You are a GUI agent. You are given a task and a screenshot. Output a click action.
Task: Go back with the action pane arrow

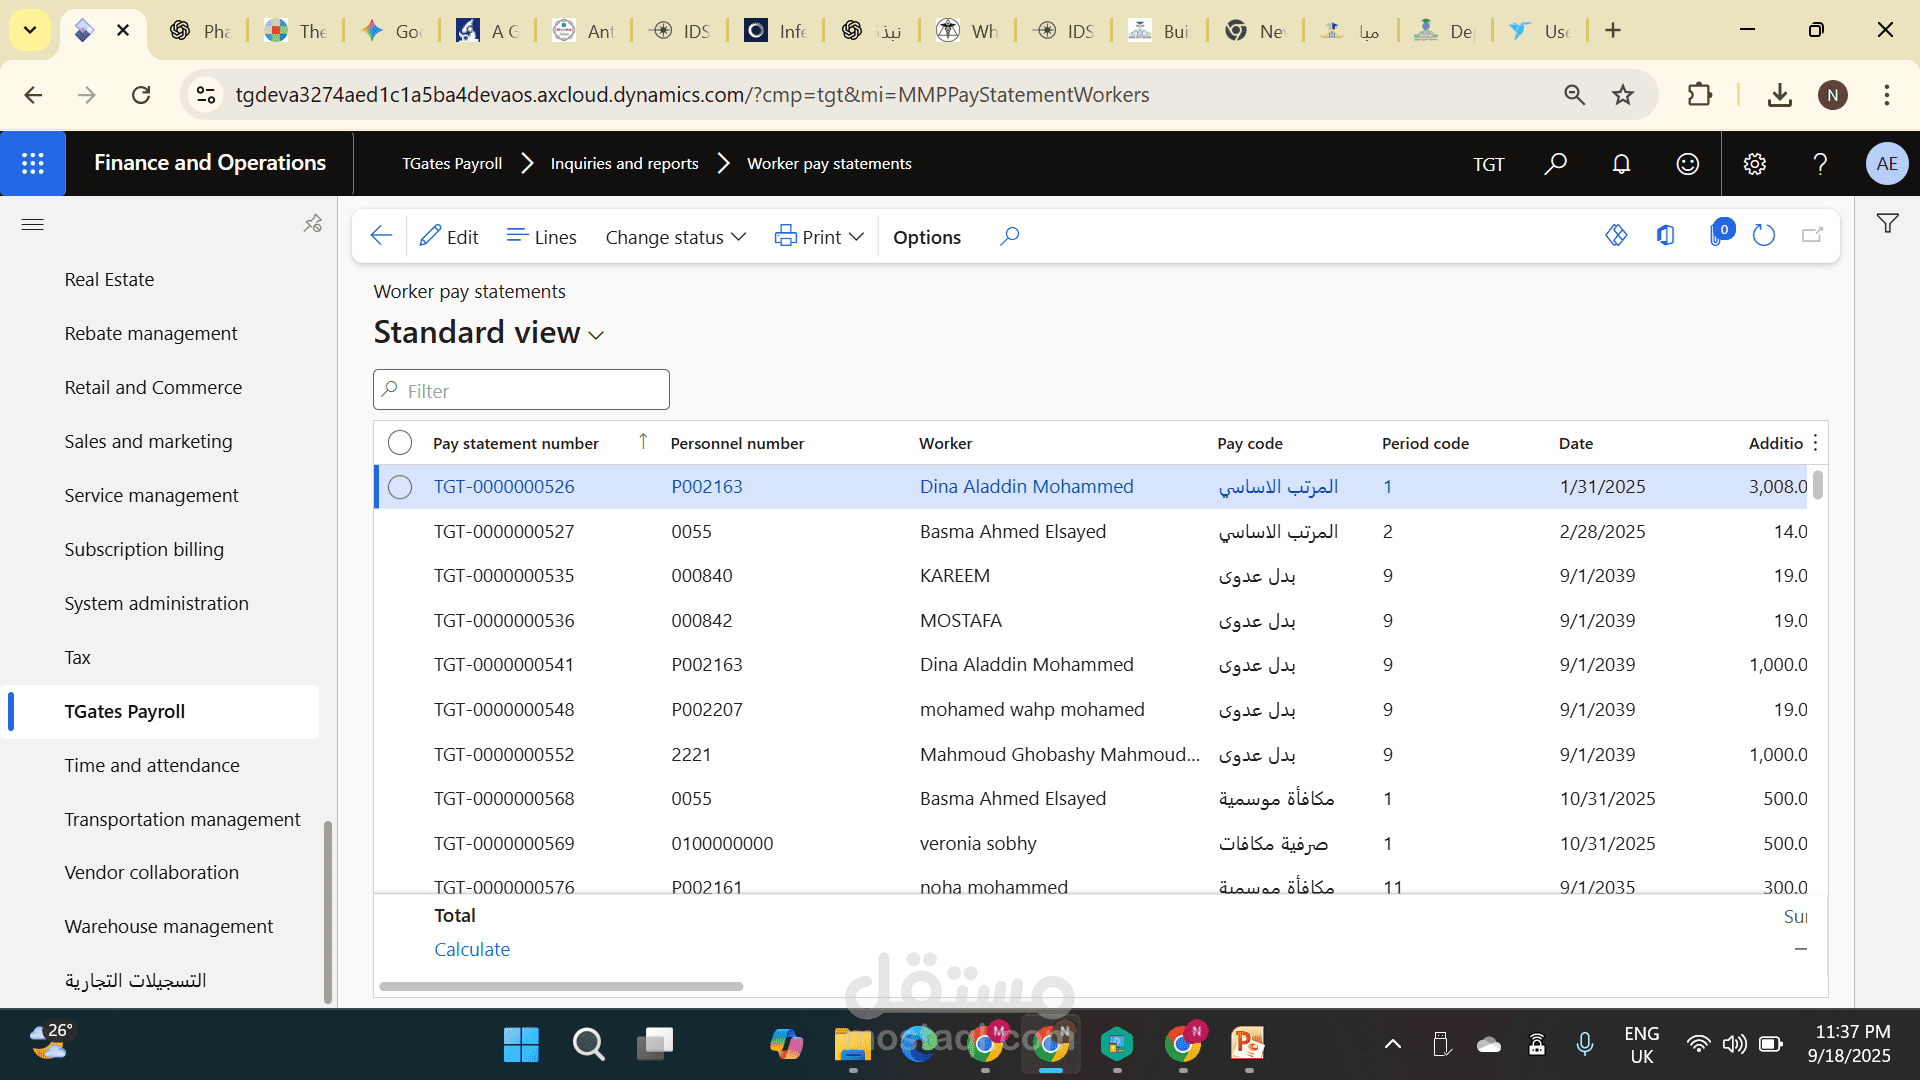click(x=381, y=236)
